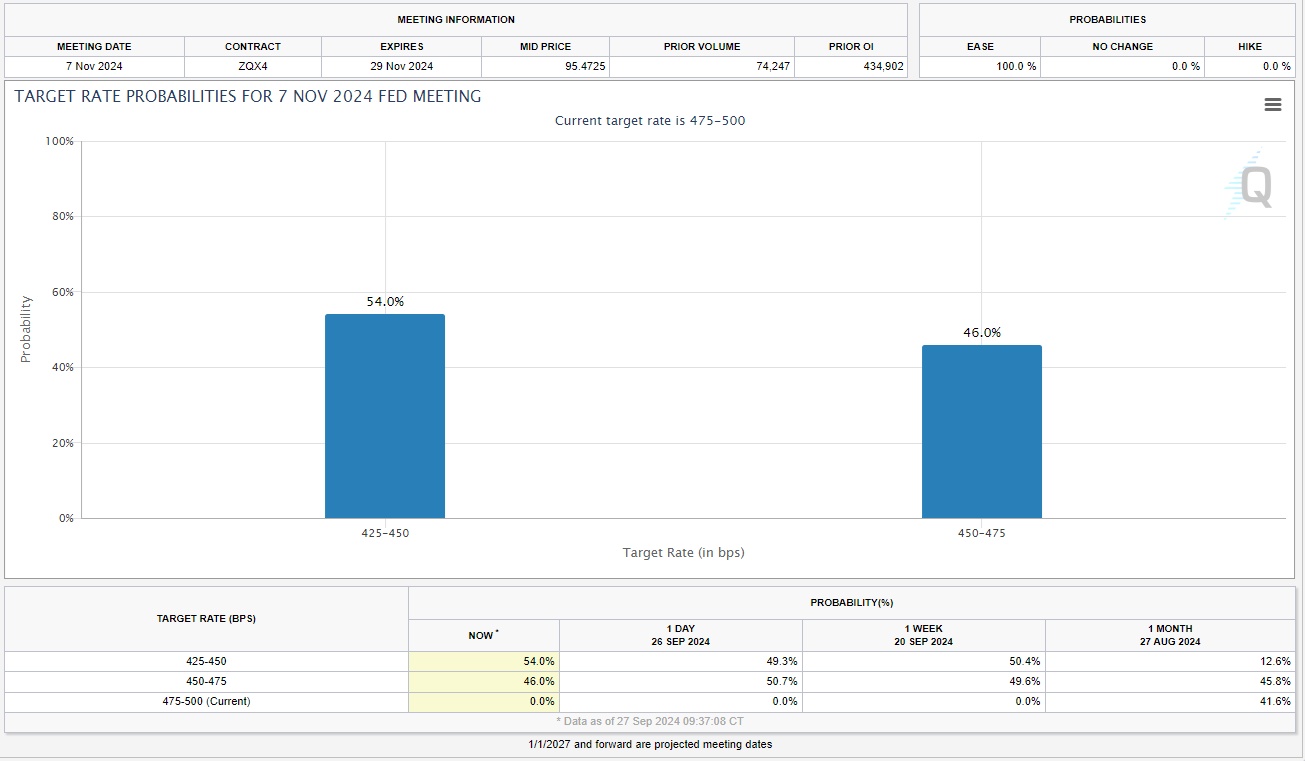Image resolution: width=1305 pixels, height=761 pixels.
Task: Click the MEETING DATE column header
Action: (x=94, y=47)
